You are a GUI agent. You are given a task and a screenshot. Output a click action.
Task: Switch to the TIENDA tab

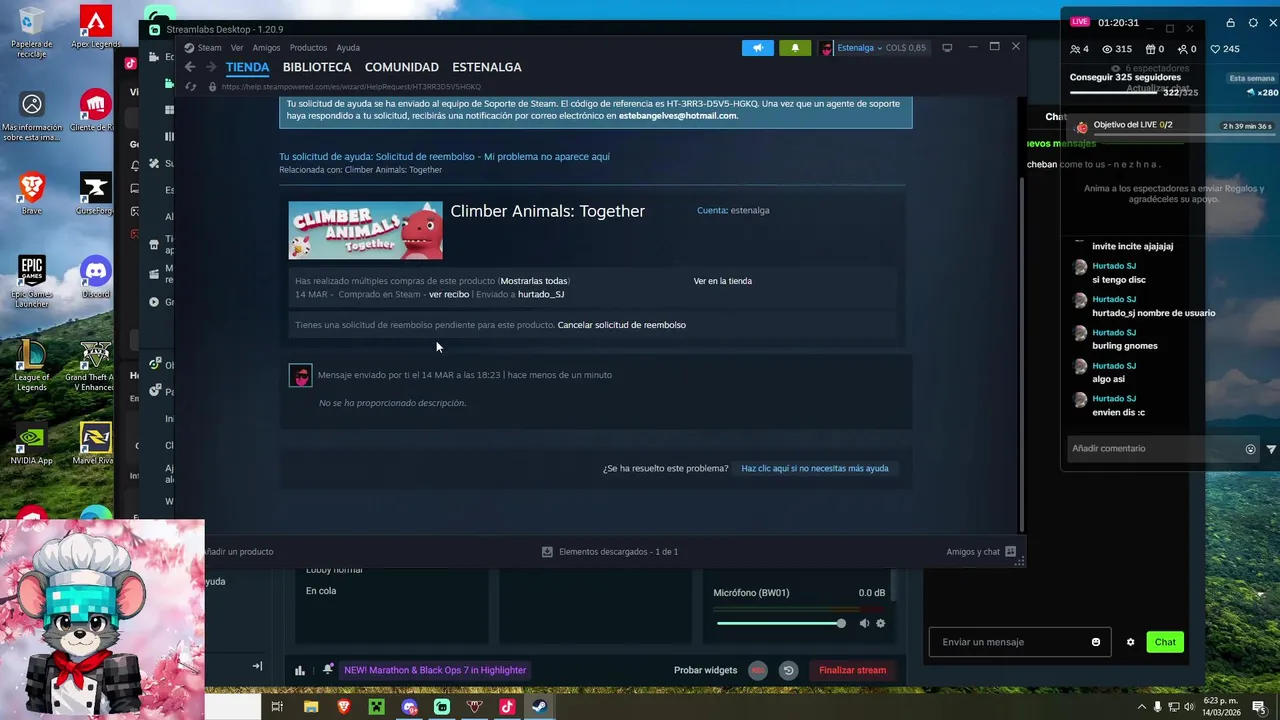click(247, 67)
